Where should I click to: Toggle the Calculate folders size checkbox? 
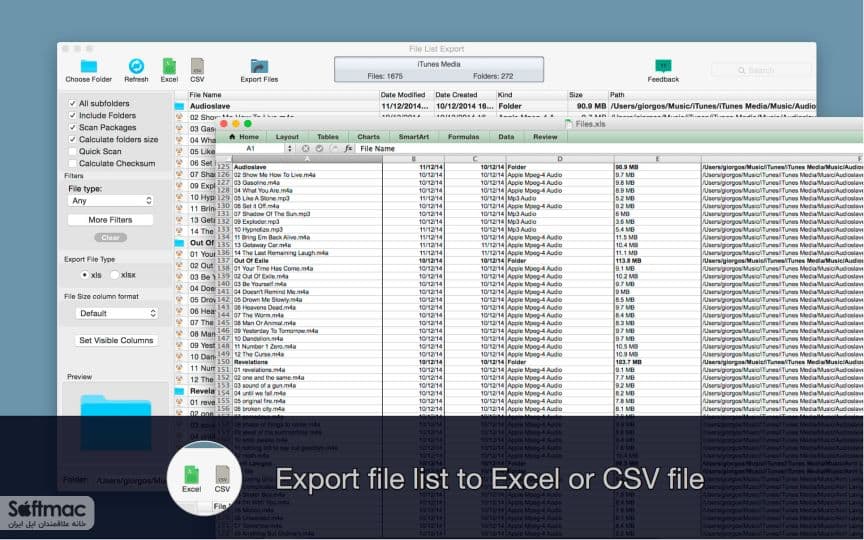point(72,139)
